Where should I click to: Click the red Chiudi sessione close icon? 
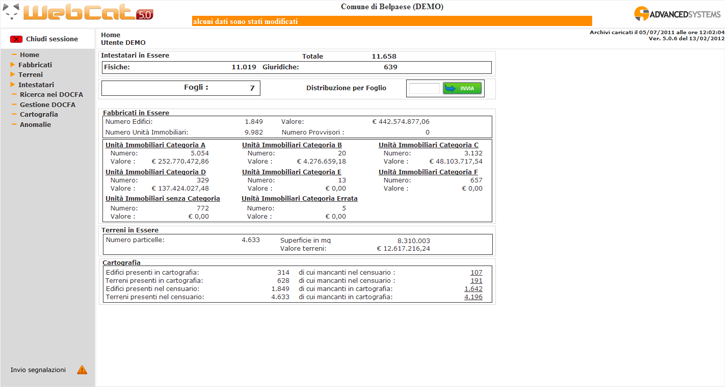click(x=16, y=39)
